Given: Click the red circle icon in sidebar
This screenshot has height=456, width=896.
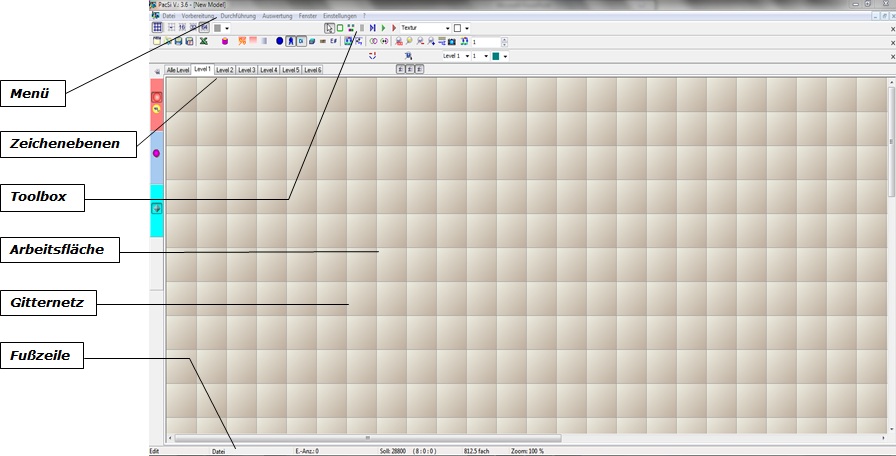Looking at the screenshot, I should 157,98.
